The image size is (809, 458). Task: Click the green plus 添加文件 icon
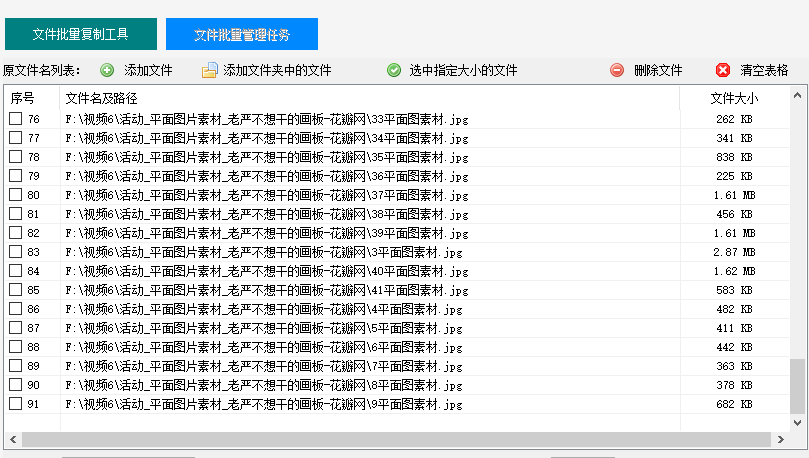tap(107, 70)
